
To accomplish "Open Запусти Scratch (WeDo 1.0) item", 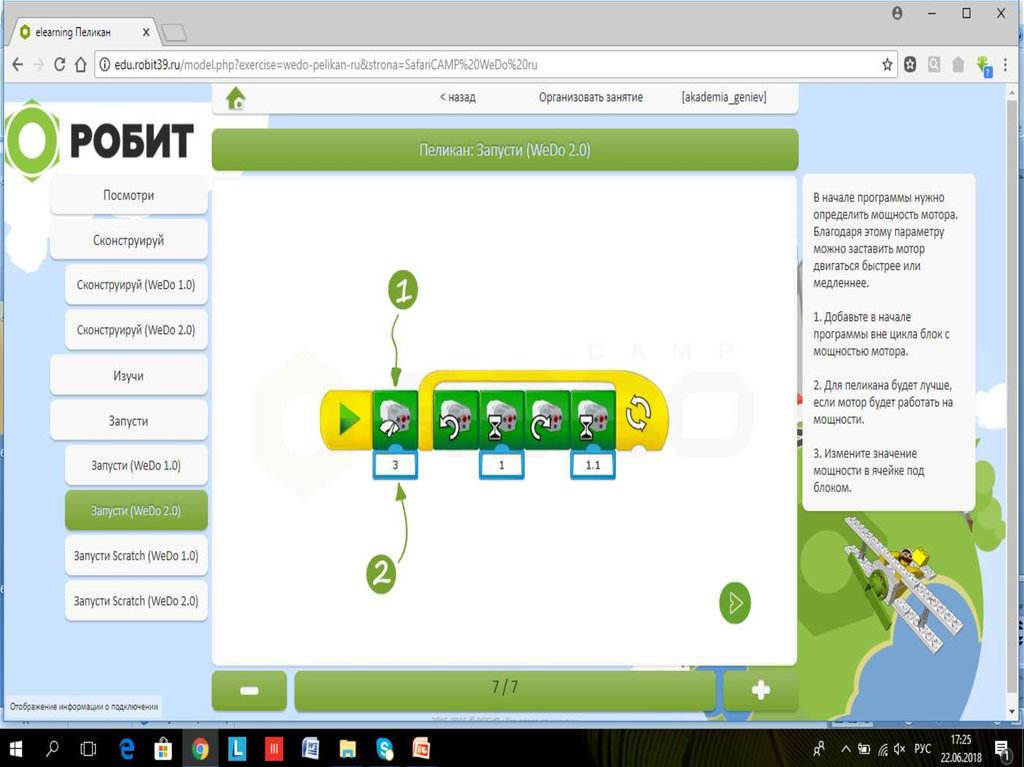I will pyautogui.click(x=136, y=556).
